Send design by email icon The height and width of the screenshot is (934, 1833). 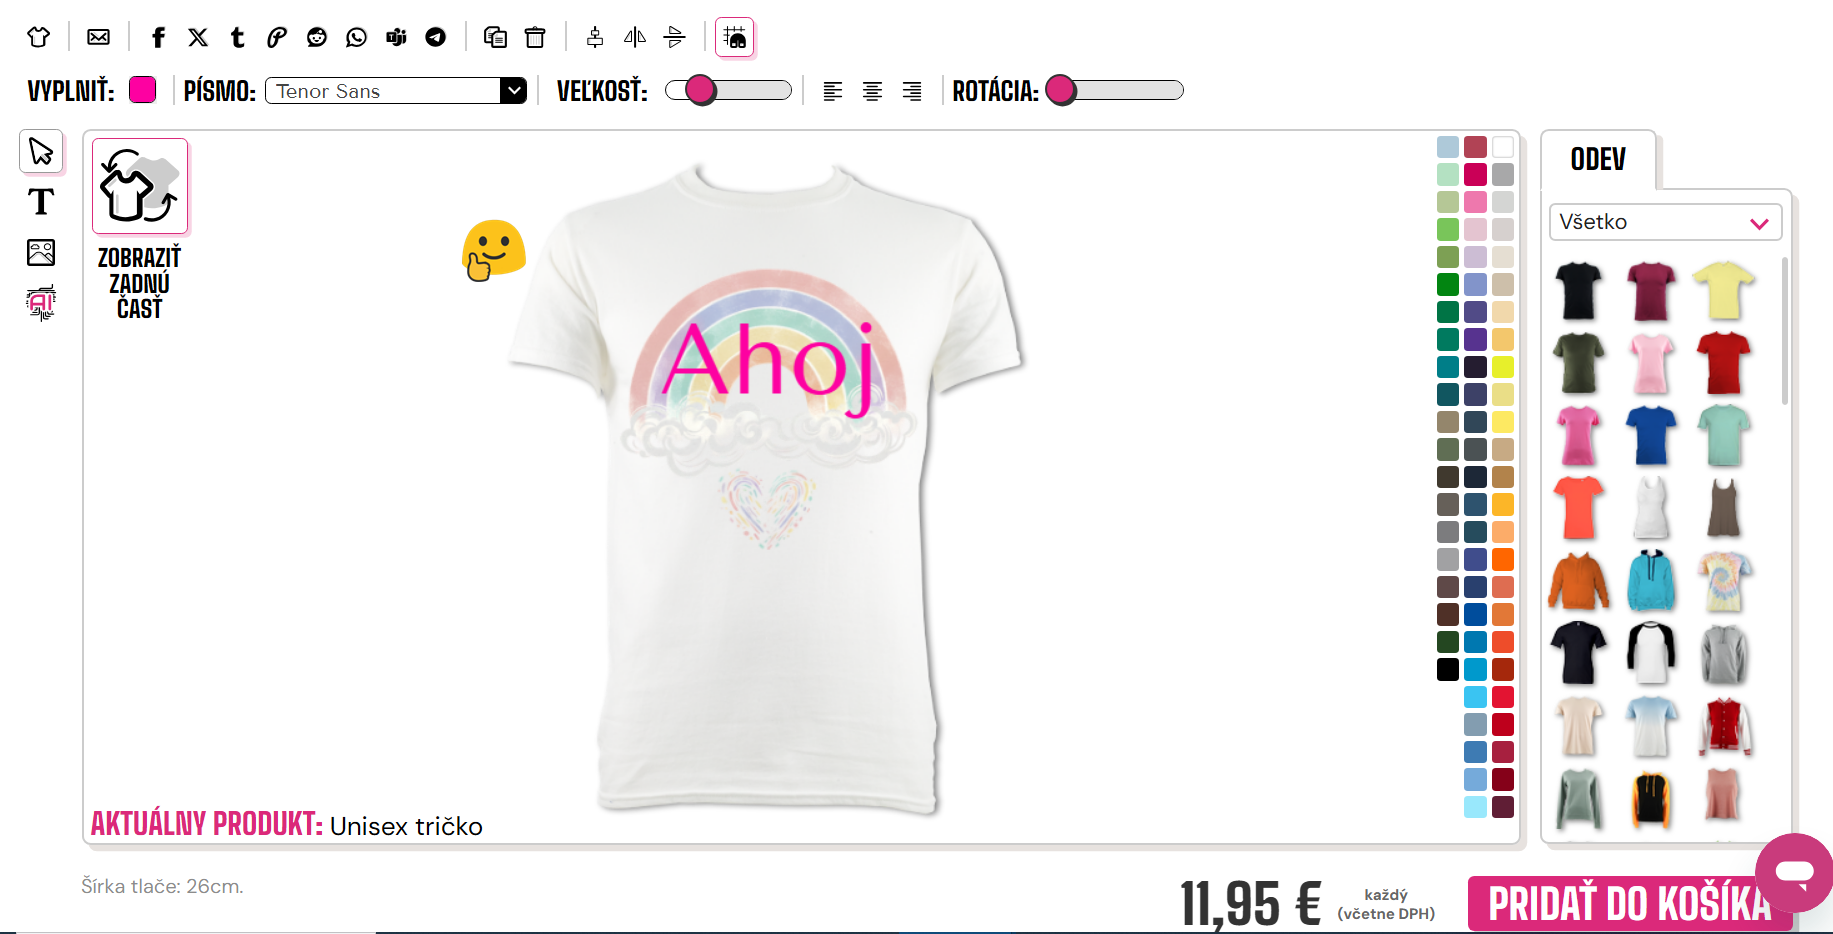click(98, 38)
